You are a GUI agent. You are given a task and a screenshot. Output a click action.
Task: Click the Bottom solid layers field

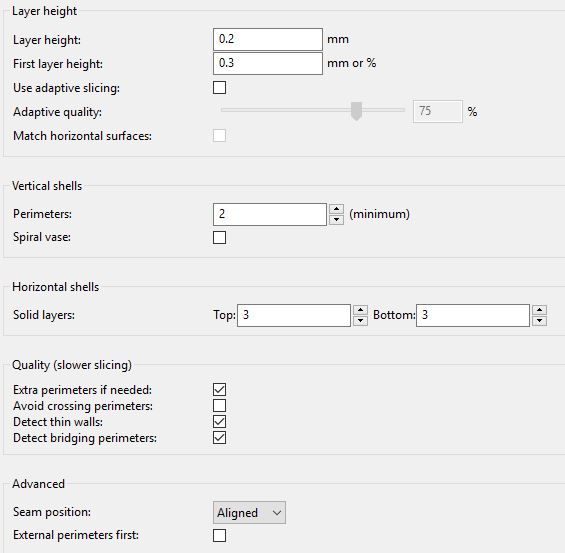[473, 315]
